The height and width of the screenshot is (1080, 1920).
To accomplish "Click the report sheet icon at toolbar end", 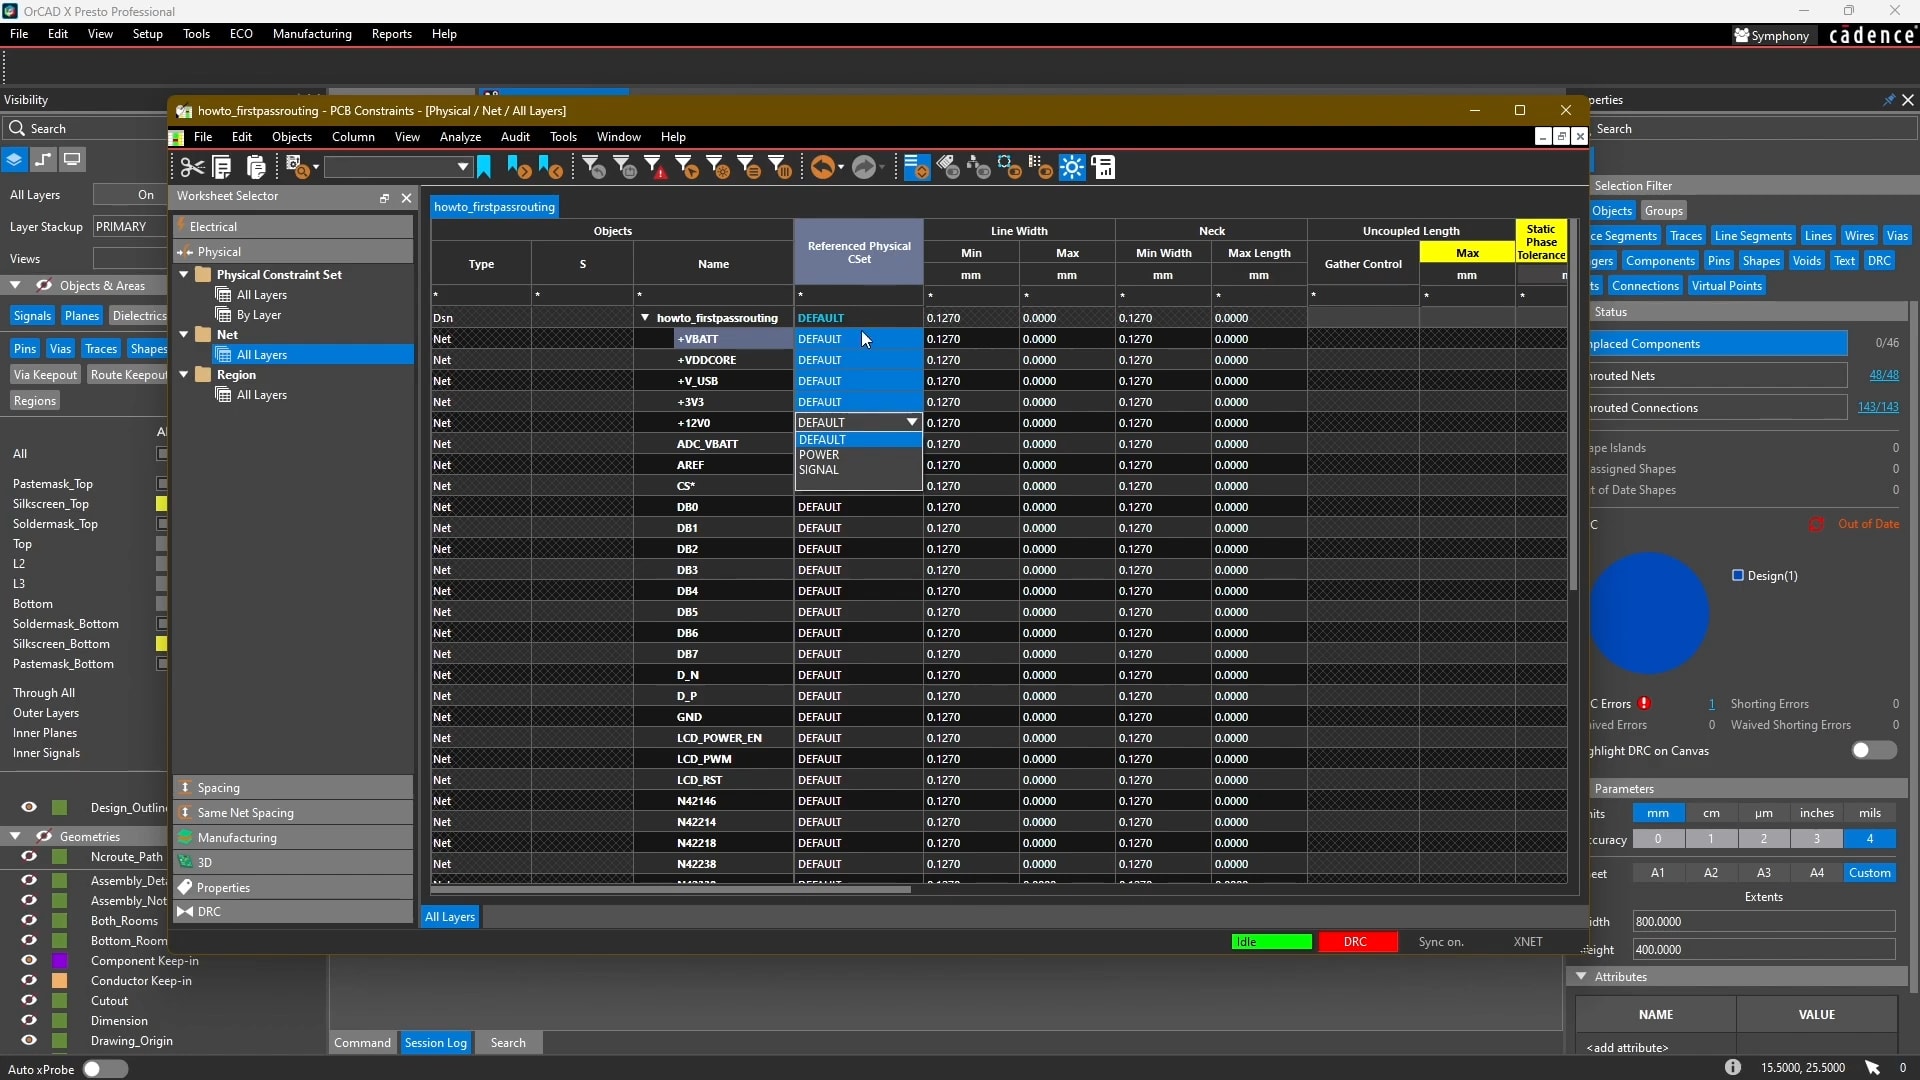I will pos(1104,167).
